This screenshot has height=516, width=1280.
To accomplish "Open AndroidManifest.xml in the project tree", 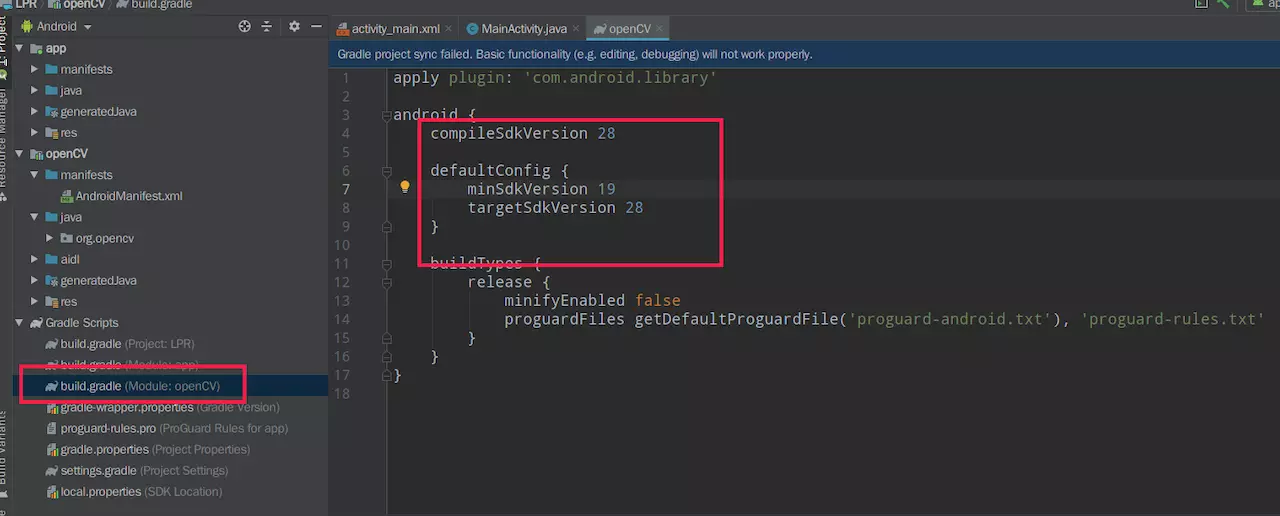I will 128,196.
